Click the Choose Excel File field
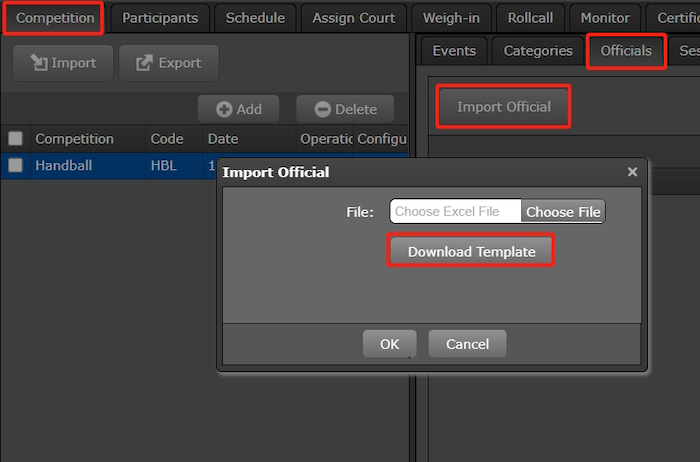Screen dimensions: 700x462 [455, 211]
